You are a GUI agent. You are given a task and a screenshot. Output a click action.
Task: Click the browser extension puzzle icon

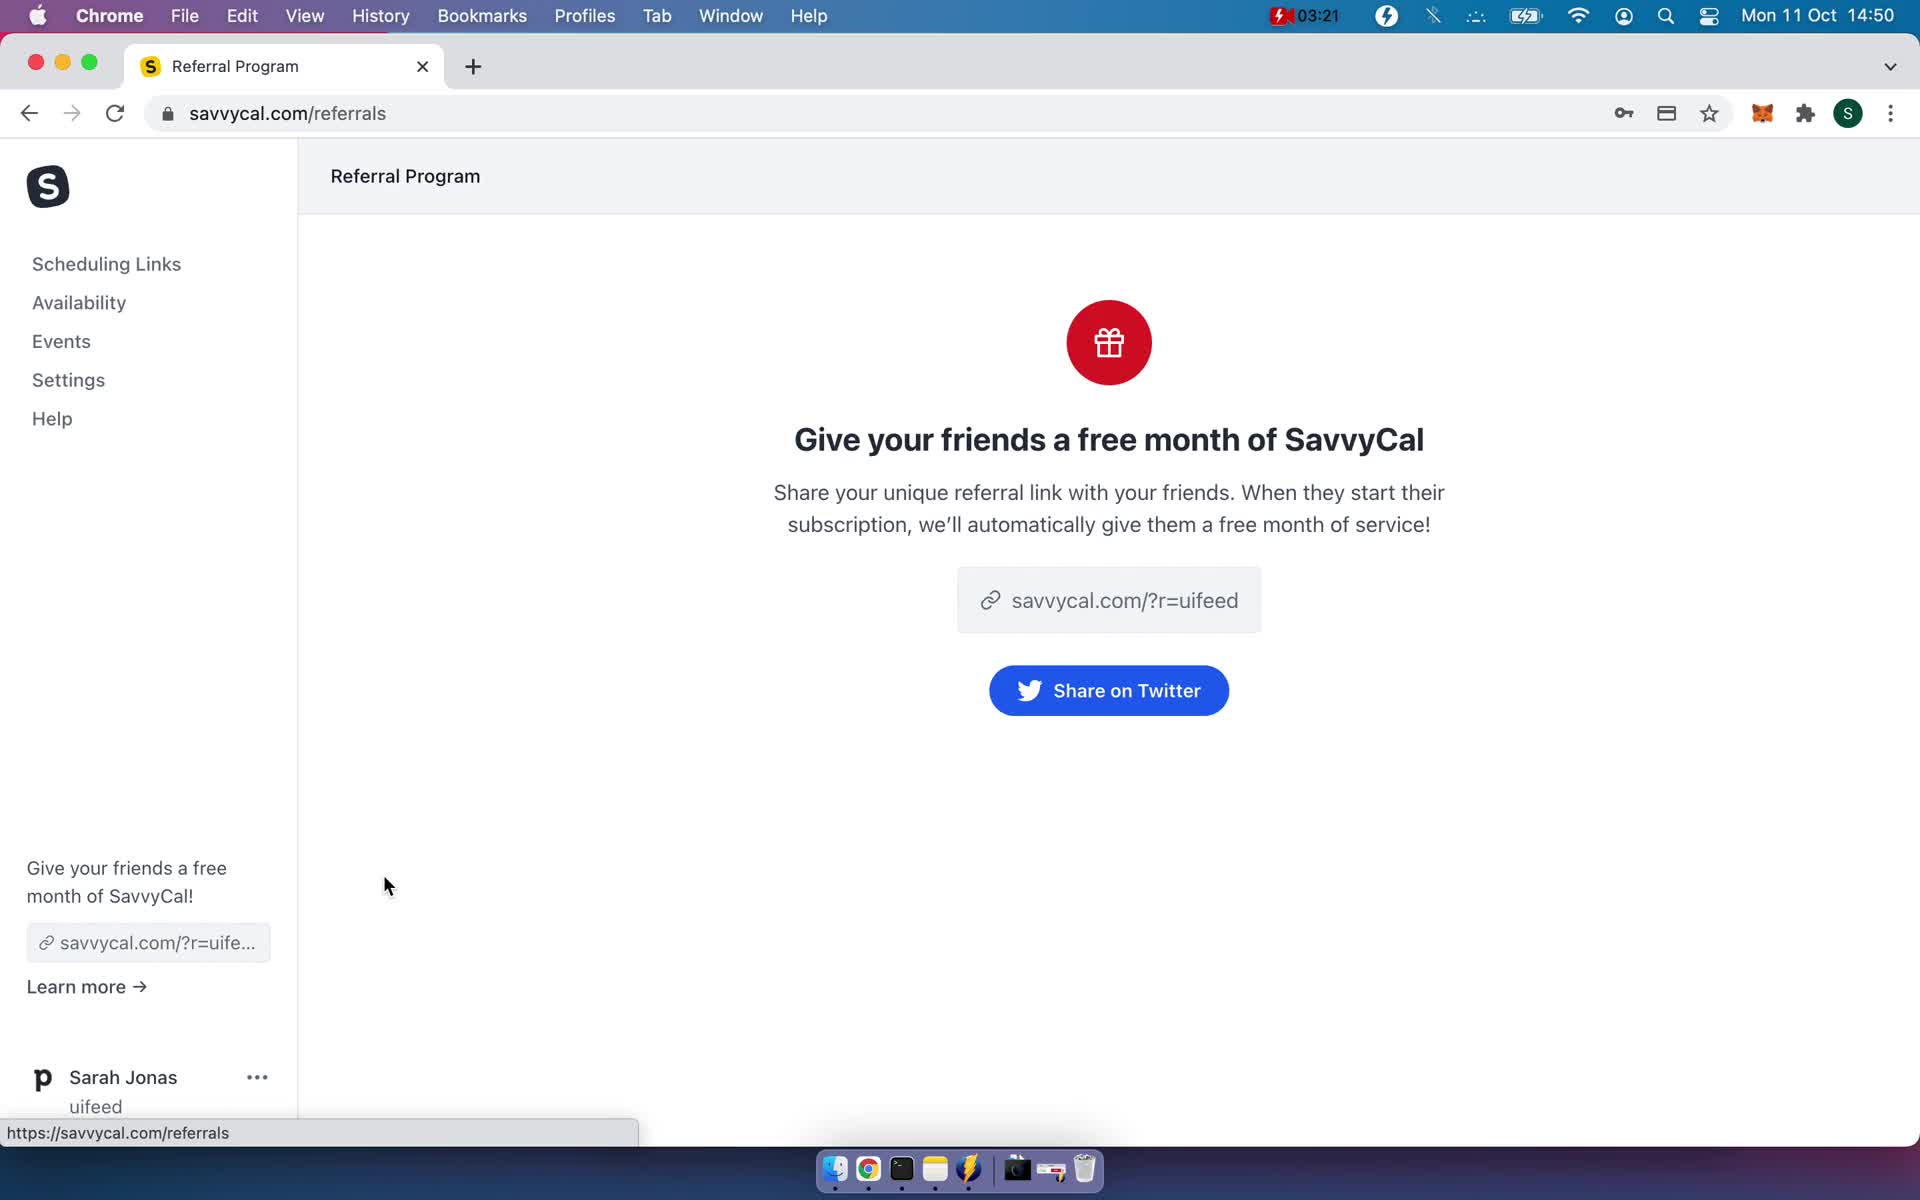[1807, 113]
